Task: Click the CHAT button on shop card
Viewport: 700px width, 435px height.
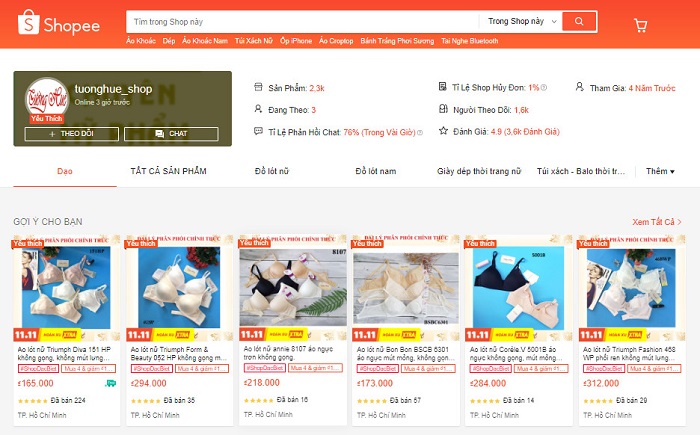Action: click(x=171, y=134)
